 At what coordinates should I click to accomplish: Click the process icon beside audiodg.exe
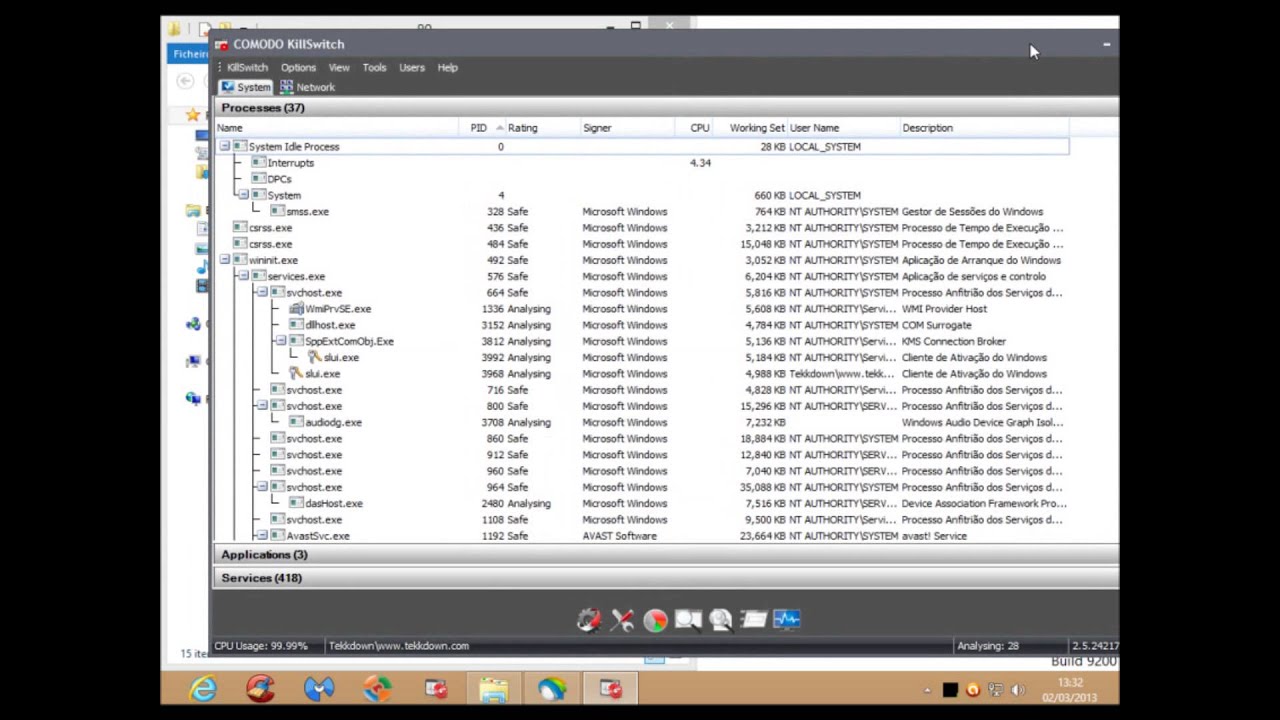(296, 422)
